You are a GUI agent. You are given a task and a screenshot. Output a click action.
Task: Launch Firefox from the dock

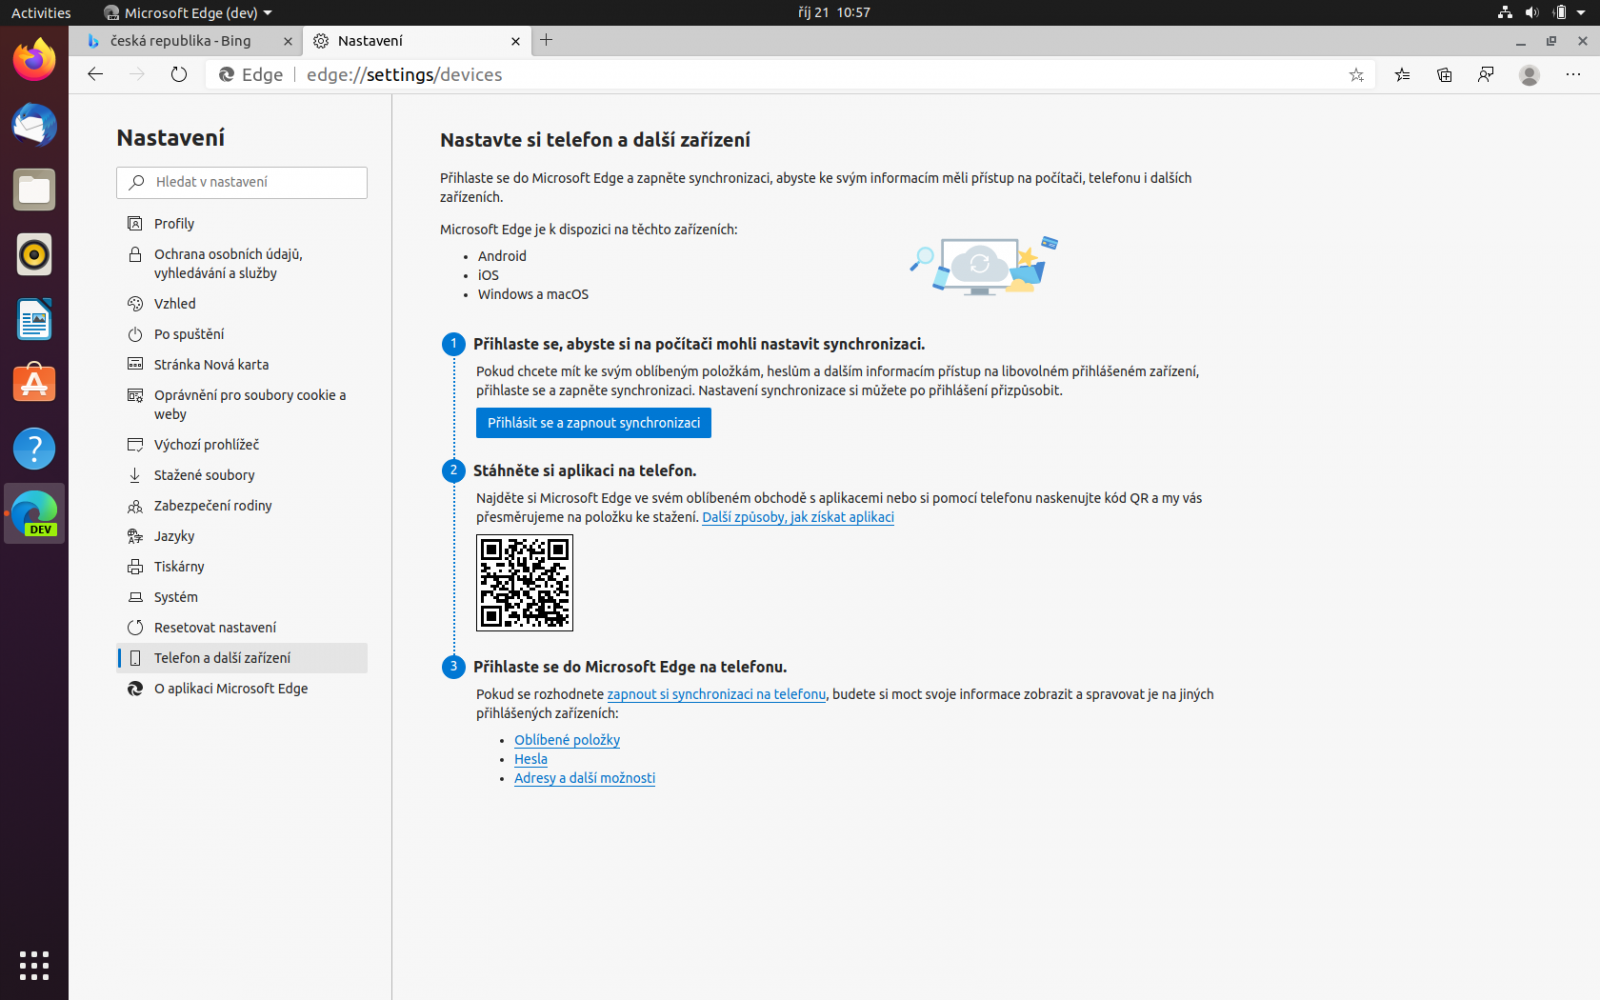34,60
